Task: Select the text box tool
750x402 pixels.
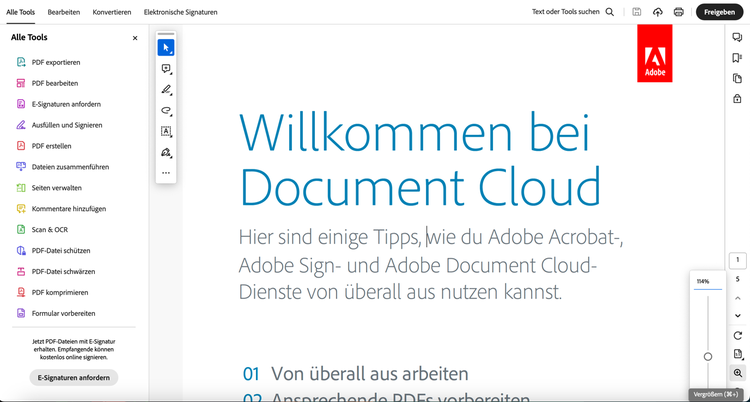Action: tap(166, 131)
